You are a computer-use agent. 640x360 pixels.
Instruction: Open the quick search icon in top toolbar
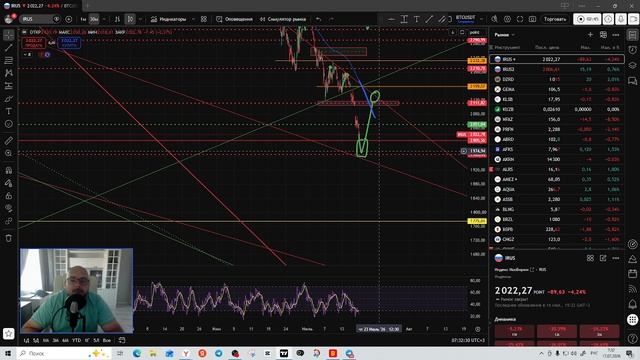[x=495, y=19]
